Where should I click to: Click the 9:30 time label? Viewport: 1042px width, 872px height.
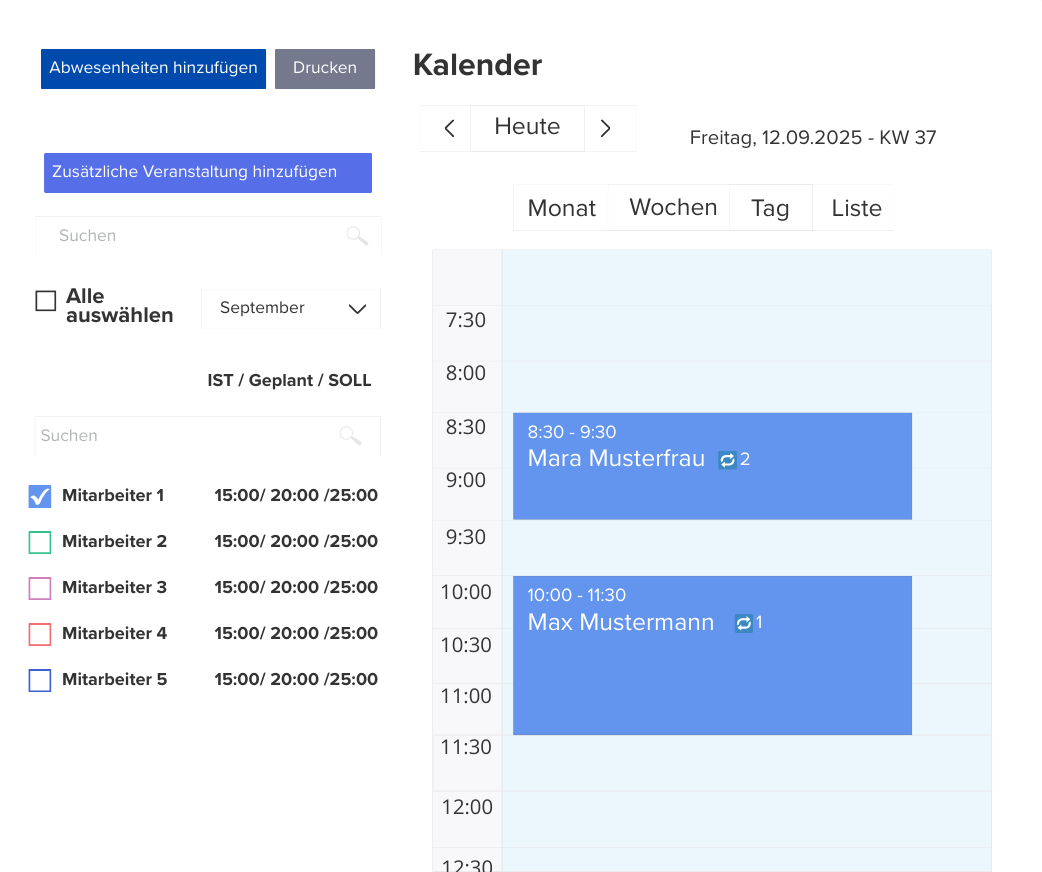(x=466, y=536)
